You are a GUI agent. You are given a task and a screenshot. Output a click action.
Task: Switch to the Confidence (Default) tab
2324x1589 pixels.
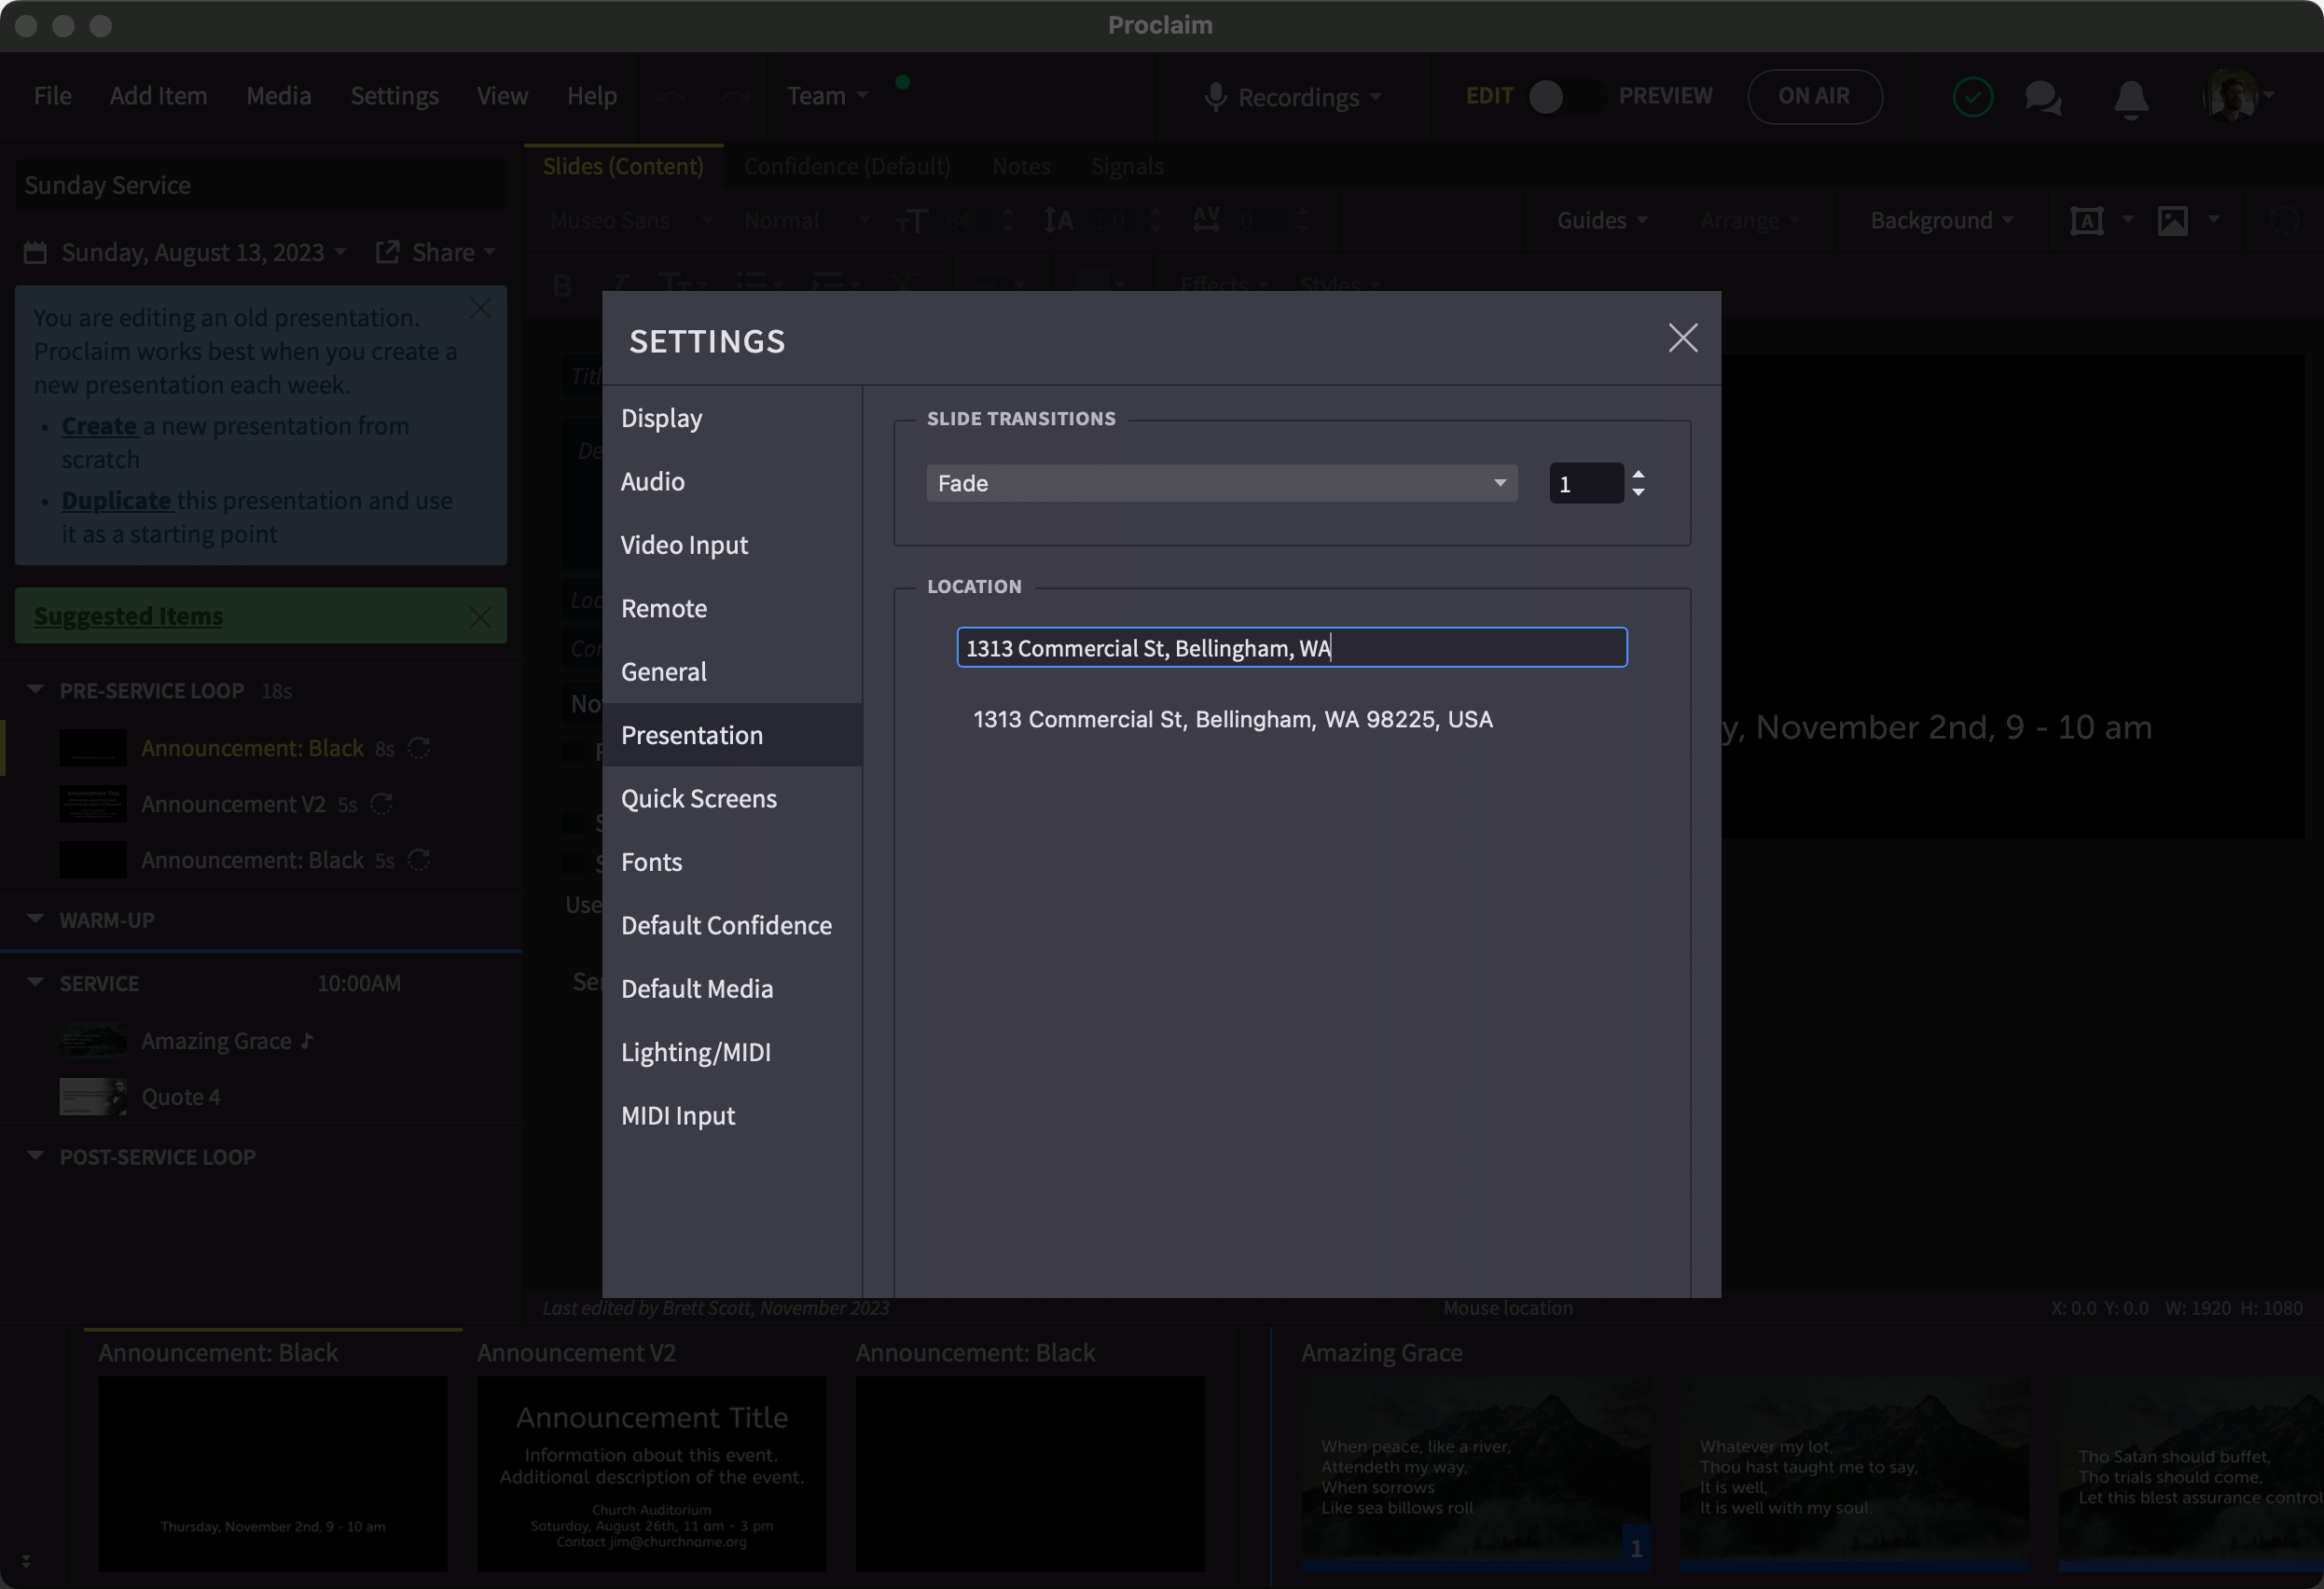pos(847,166)
